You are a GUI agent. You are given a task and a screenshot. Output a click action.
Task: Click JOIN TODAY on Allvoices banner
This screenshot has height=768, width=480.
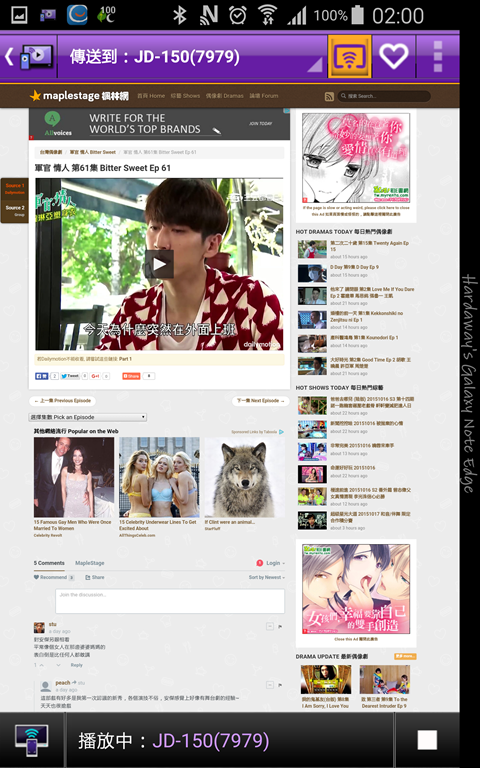260,123
